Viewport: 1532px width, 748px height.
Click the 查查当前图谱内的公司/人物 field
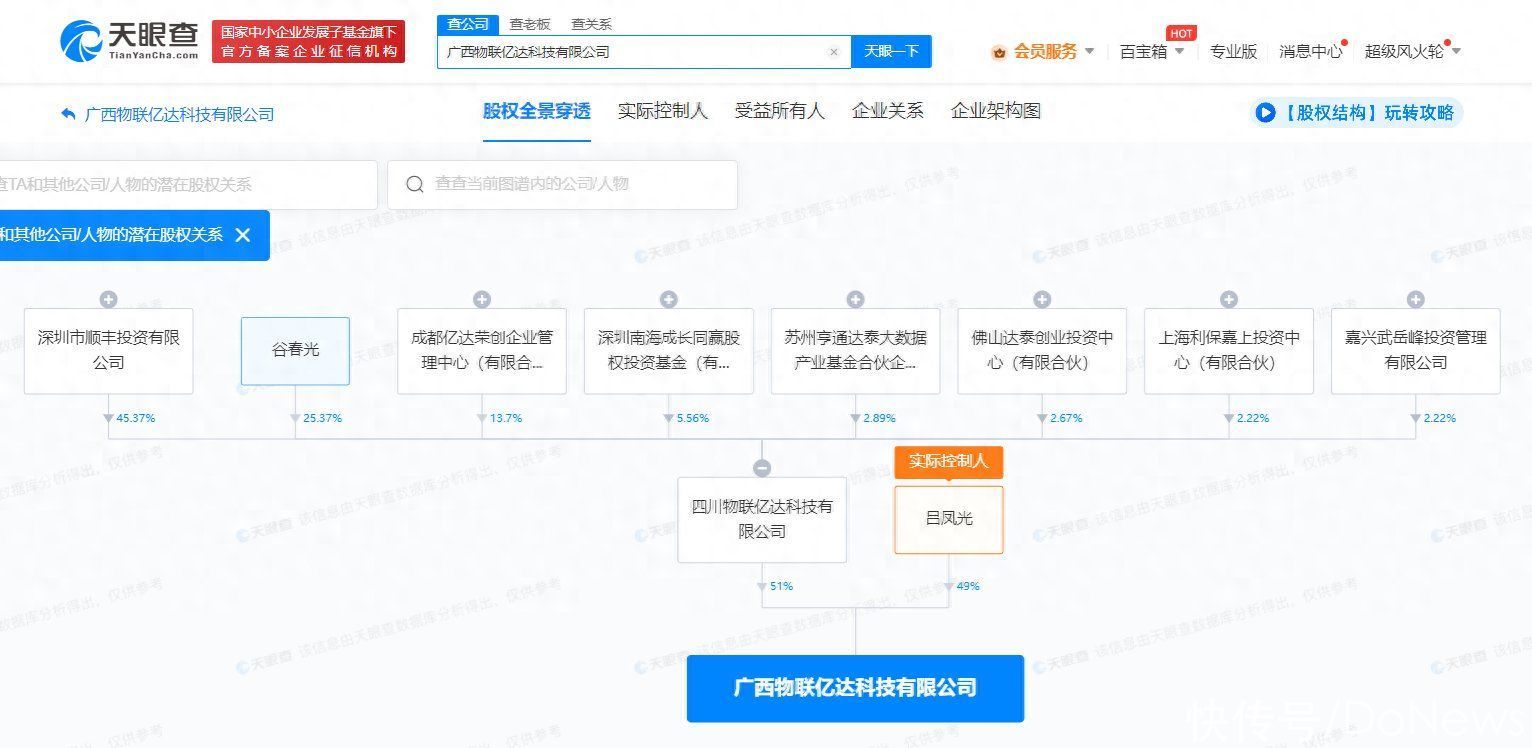click(562, 185)
